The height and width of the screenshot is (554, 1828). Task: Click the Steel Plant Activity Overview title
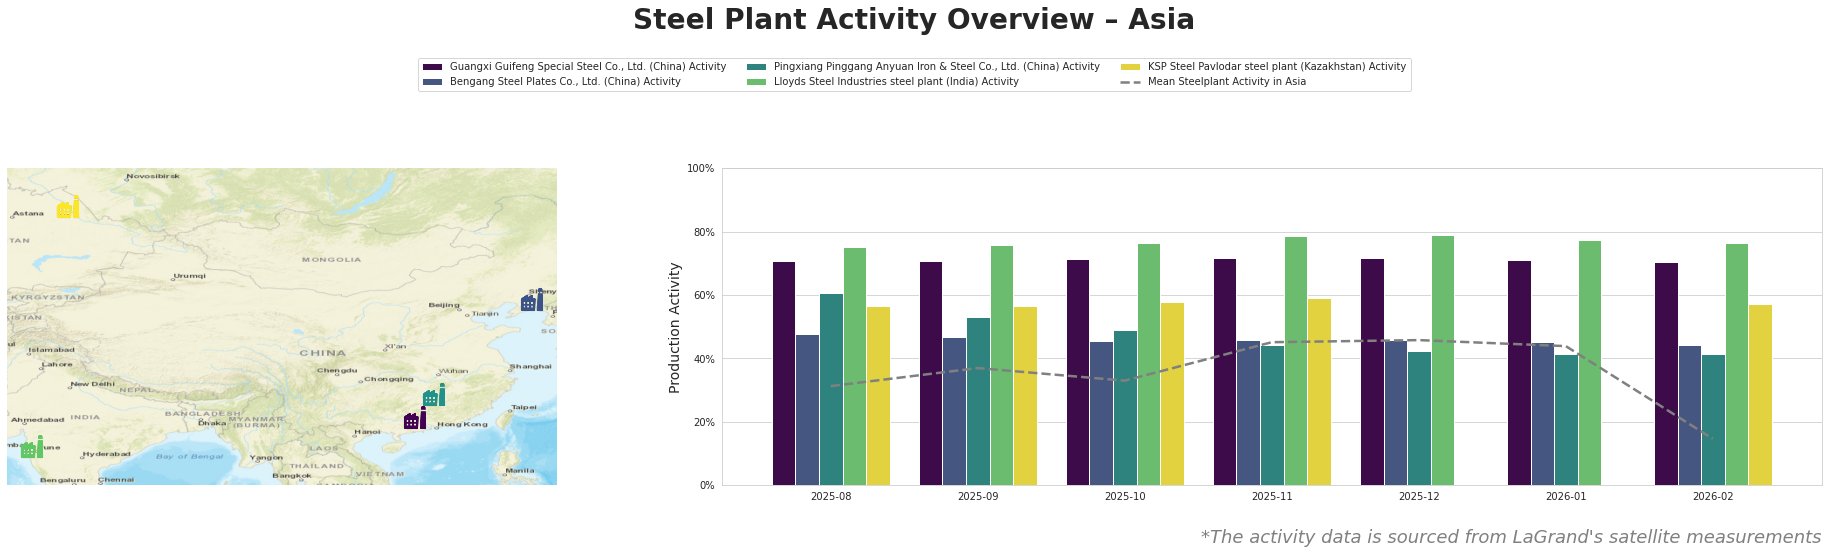[913, 20]
